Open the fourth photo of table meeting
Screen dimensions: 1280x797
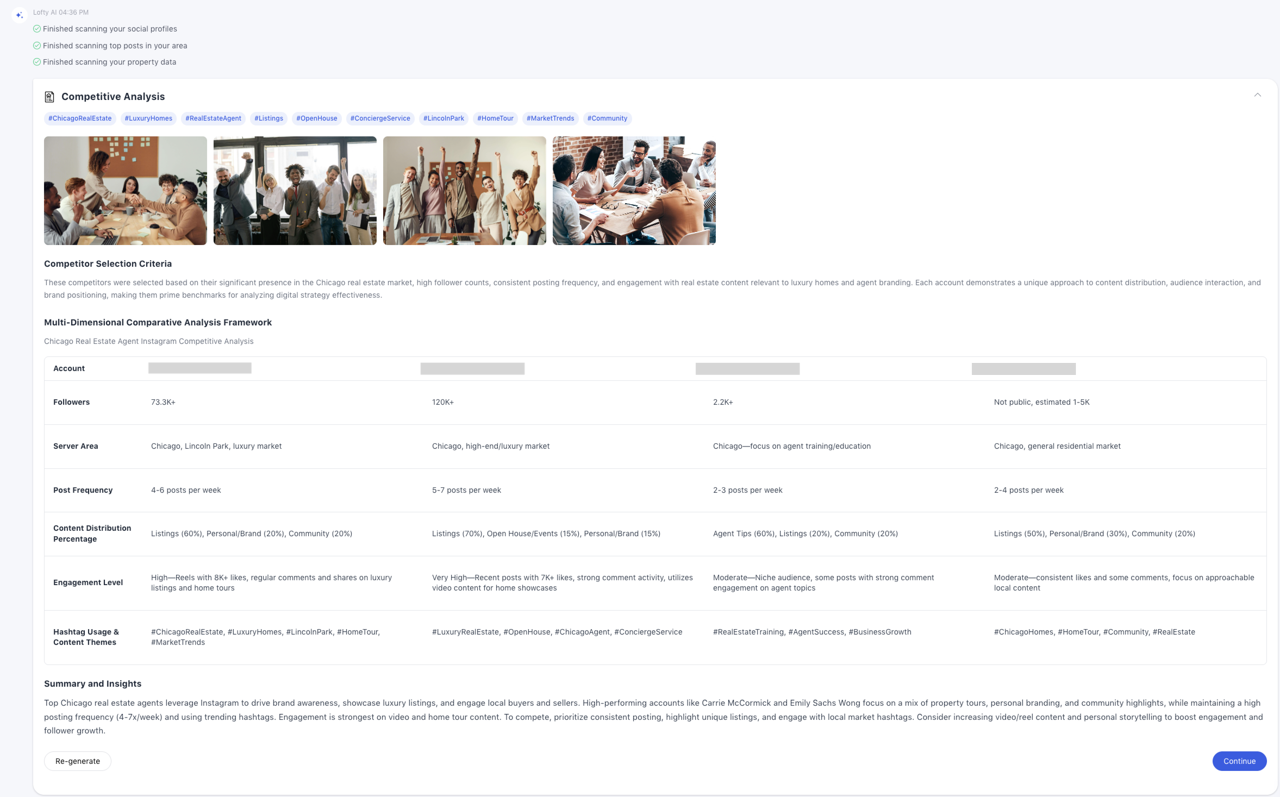click(634, 191)
